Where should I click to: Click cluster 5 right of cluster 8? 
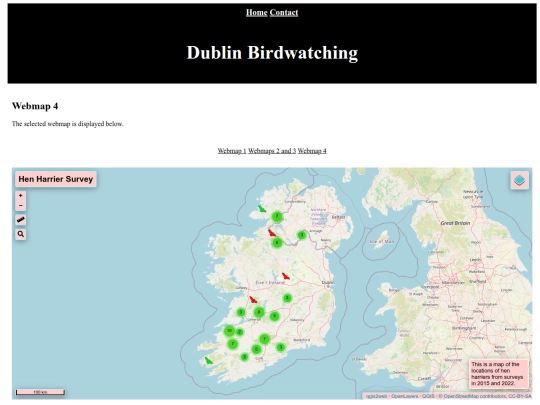274,316
